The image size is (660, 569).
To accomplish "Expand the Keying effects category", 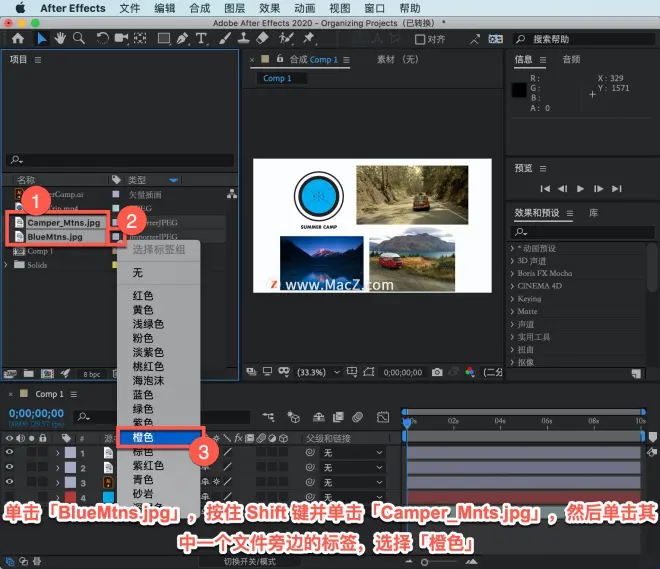I will point(512,299).
